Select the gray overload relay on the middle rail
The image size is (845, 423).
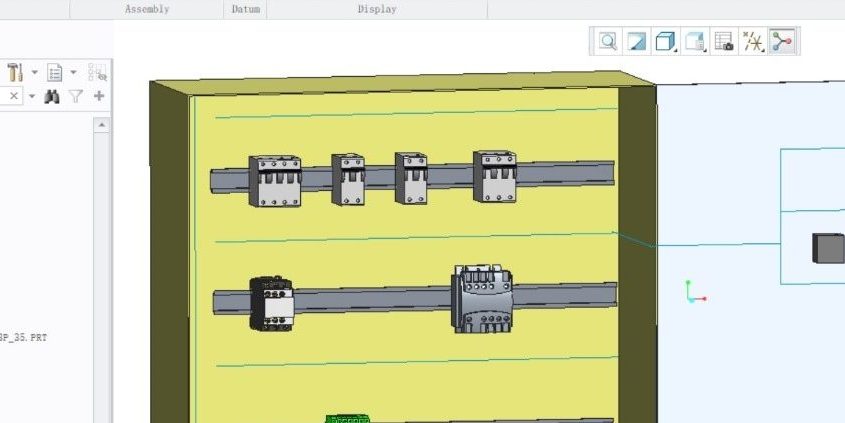point(482,299)
